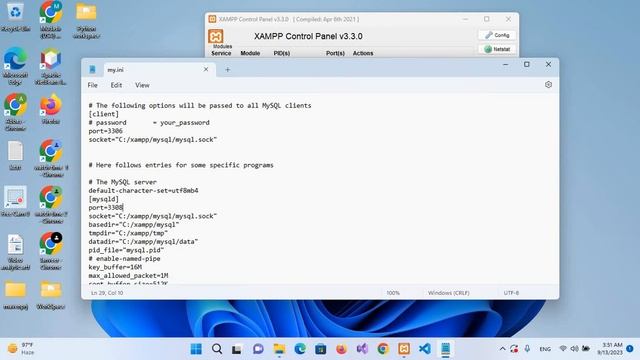Open the File menu in Notepad

click(x=92, y=85)
